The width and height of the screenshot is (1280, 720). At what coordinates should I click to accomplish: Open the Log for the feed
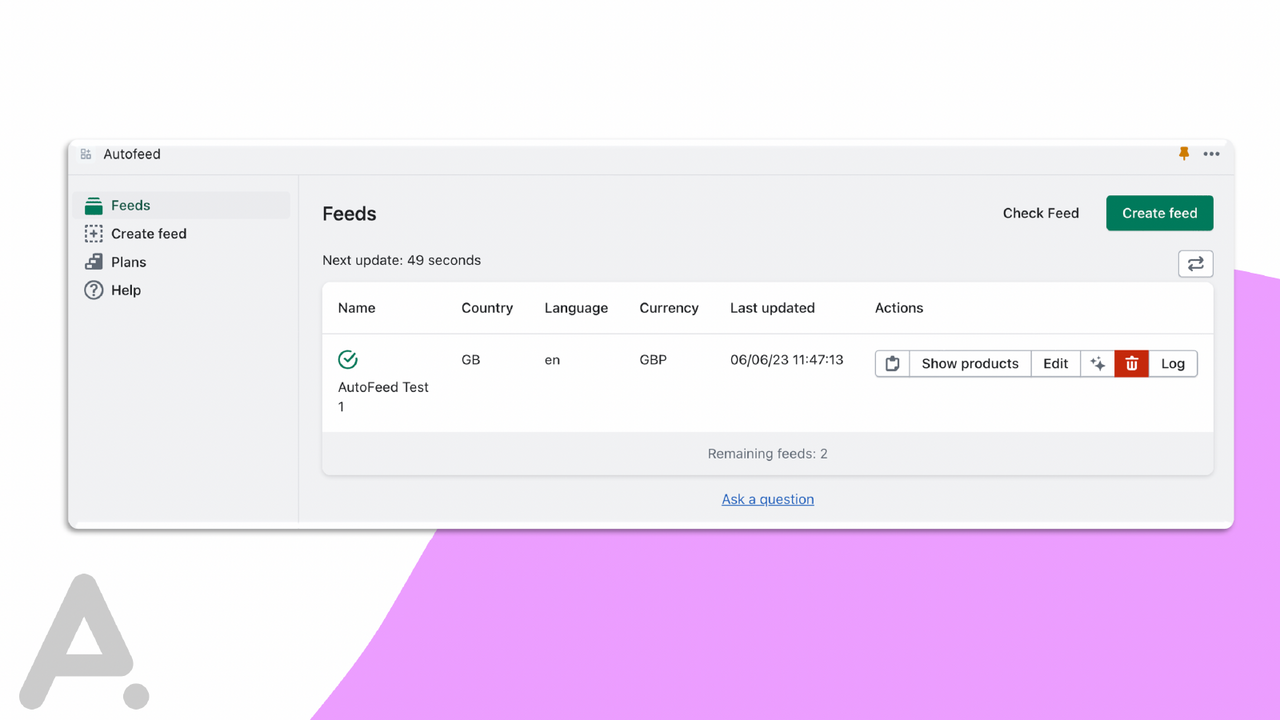(1172, 363)
